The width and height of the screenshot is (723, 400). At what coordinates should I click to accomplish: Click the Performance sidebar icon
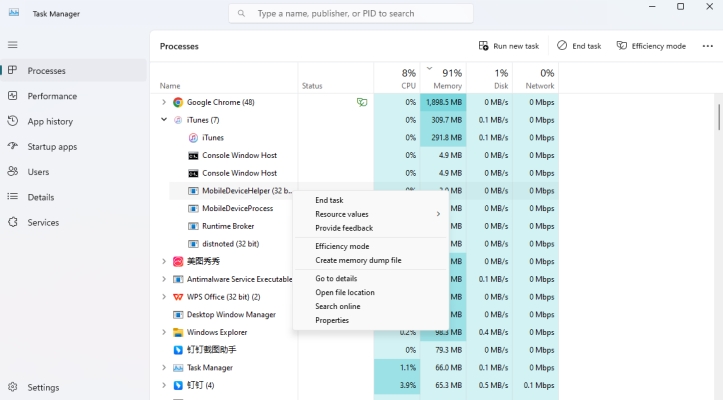13,96
